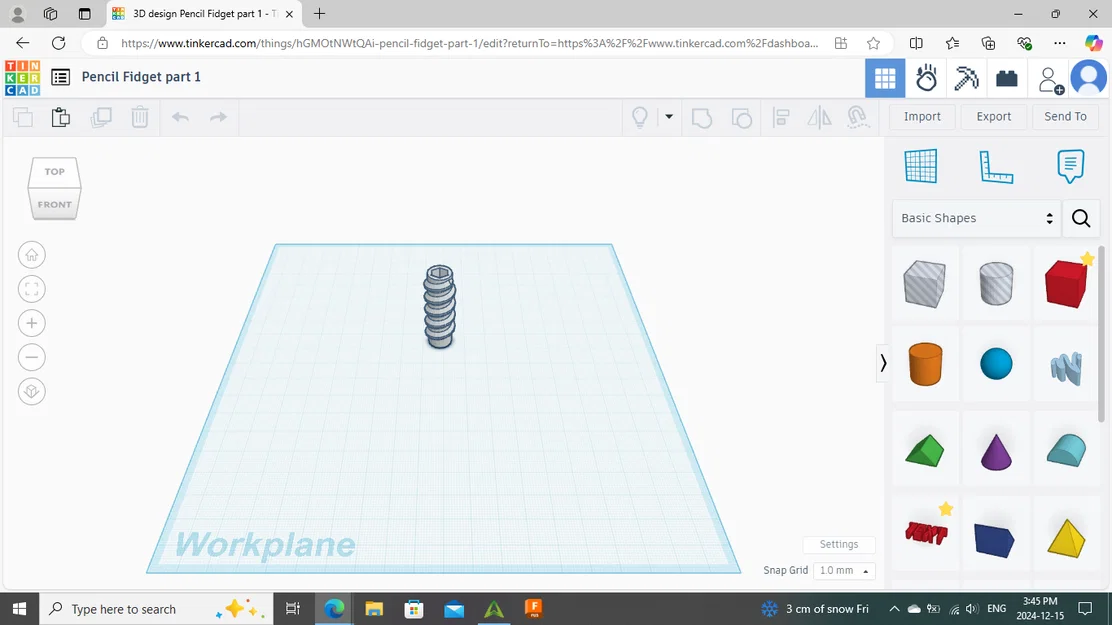Screen dimensions: 1112x625
Task: Click the Home view button
Action: [31, 255]
